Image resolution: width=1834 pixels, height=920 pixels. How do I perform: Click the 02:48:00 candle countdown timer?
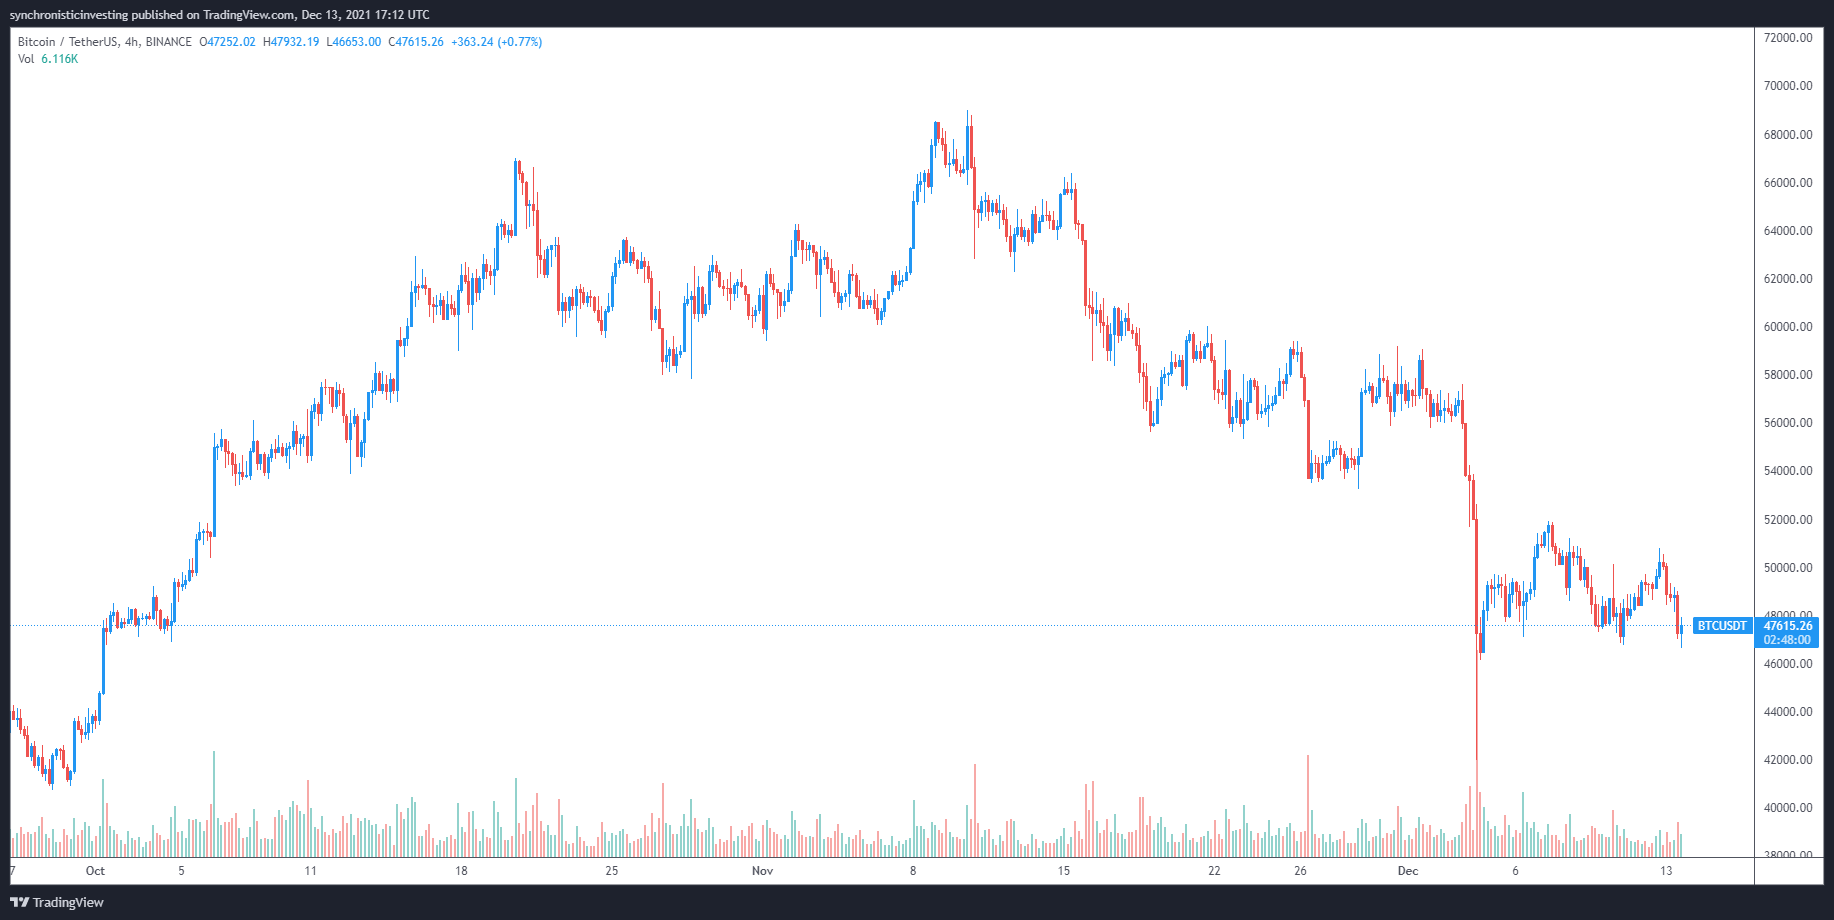(1787, 640)
